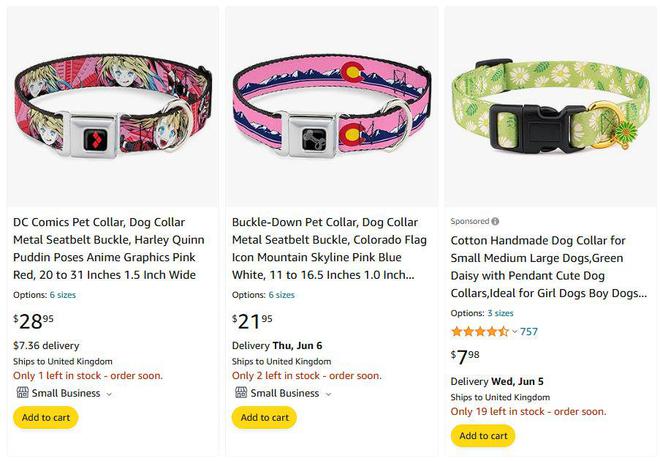Screen dimensions: 660x461
Task: Open DC Comics Pet Collar title link
Action: (x=109, y=248)
